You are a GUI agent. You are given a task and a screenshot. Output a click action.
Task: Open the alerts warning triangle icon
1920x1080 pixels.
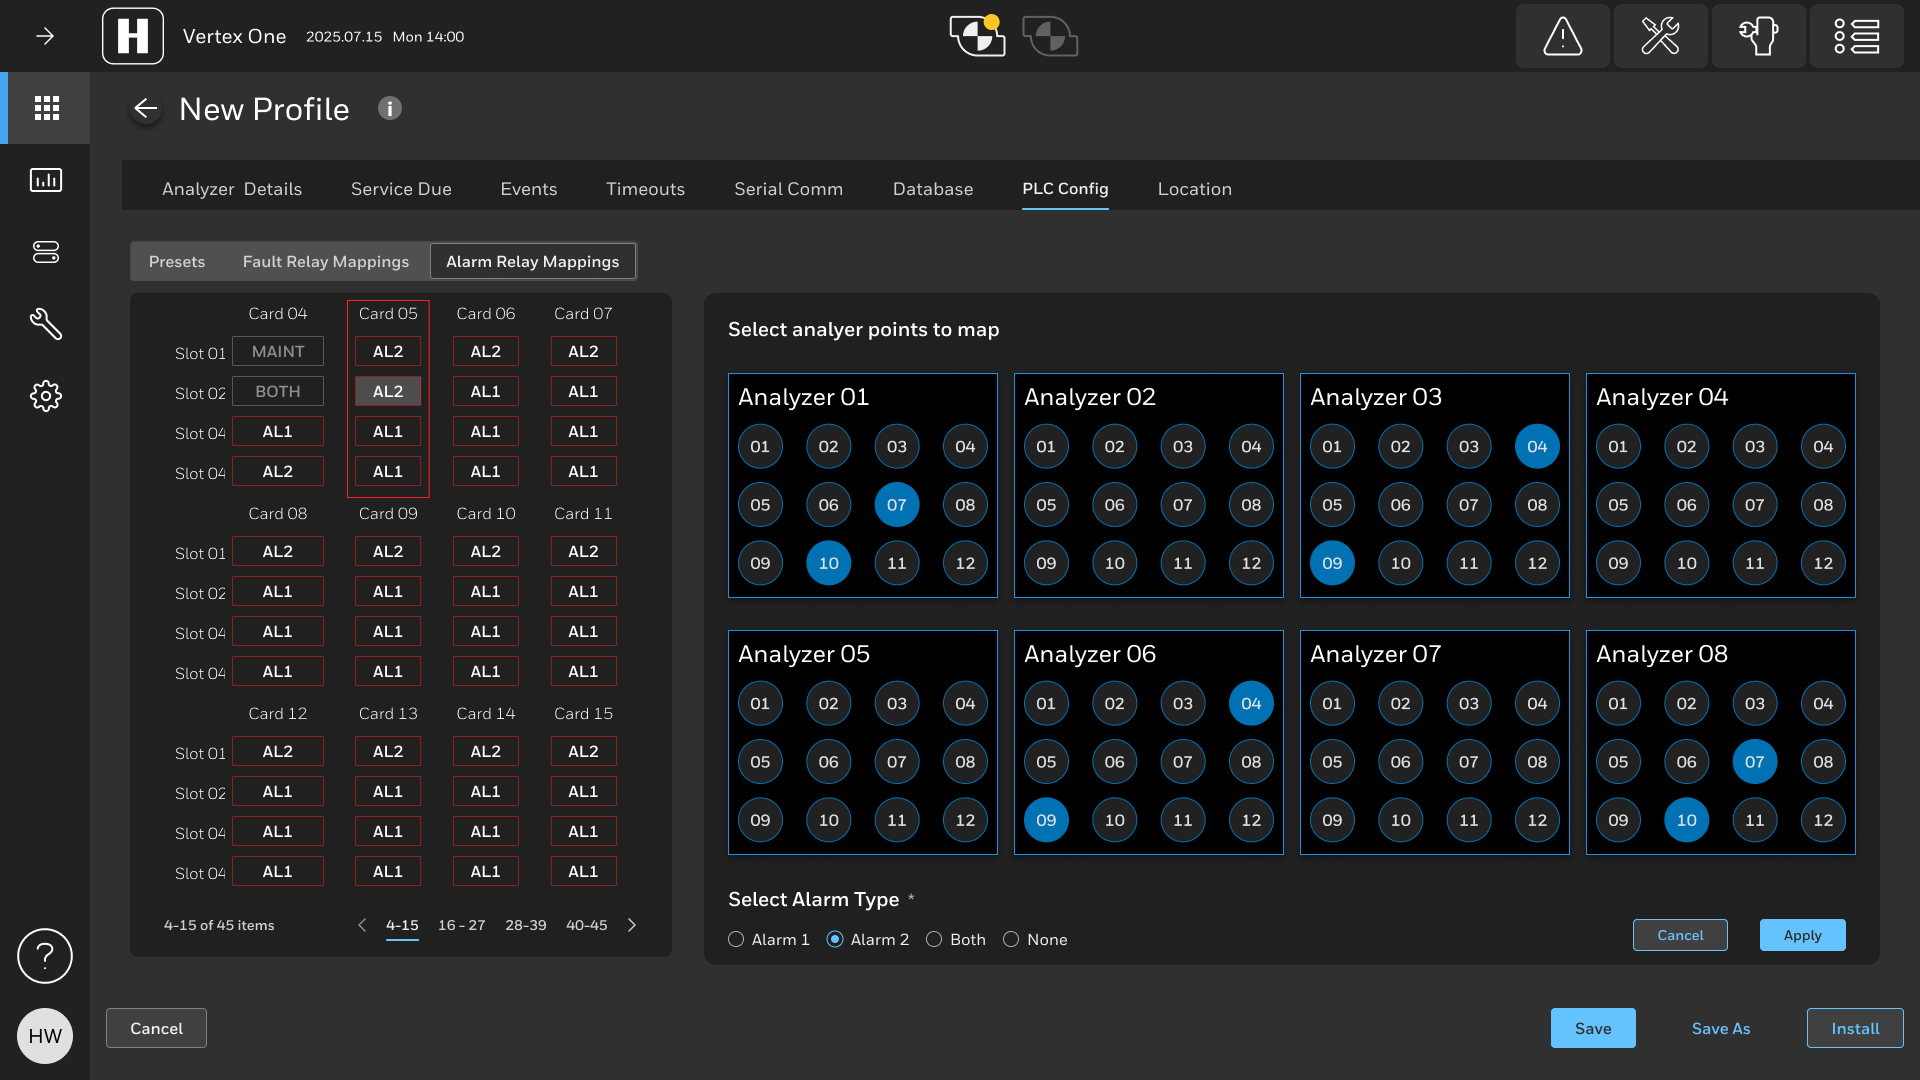pos(1562,36)
